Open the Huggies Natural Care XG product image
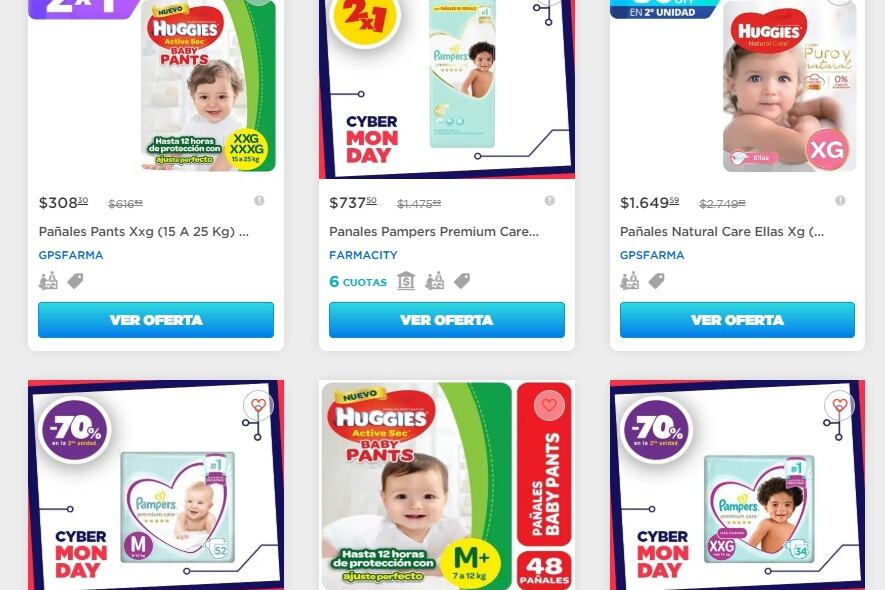The width and height of the screenshot is (885, 590). (x=789, y=86)
